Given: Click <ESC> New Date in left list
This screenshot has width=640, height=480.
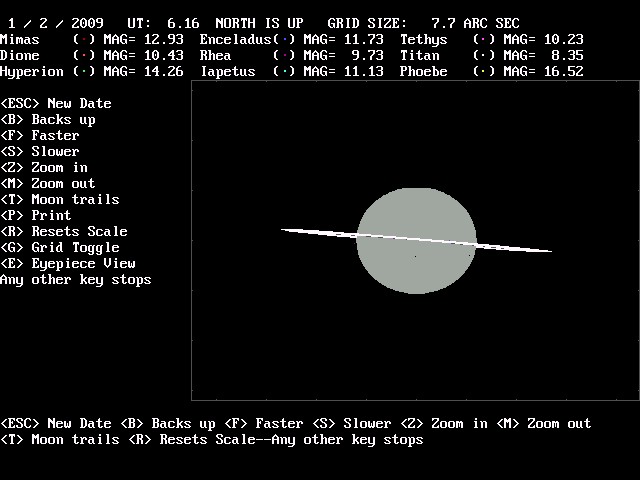Looking at the screenshot, I should pos(56,103).
